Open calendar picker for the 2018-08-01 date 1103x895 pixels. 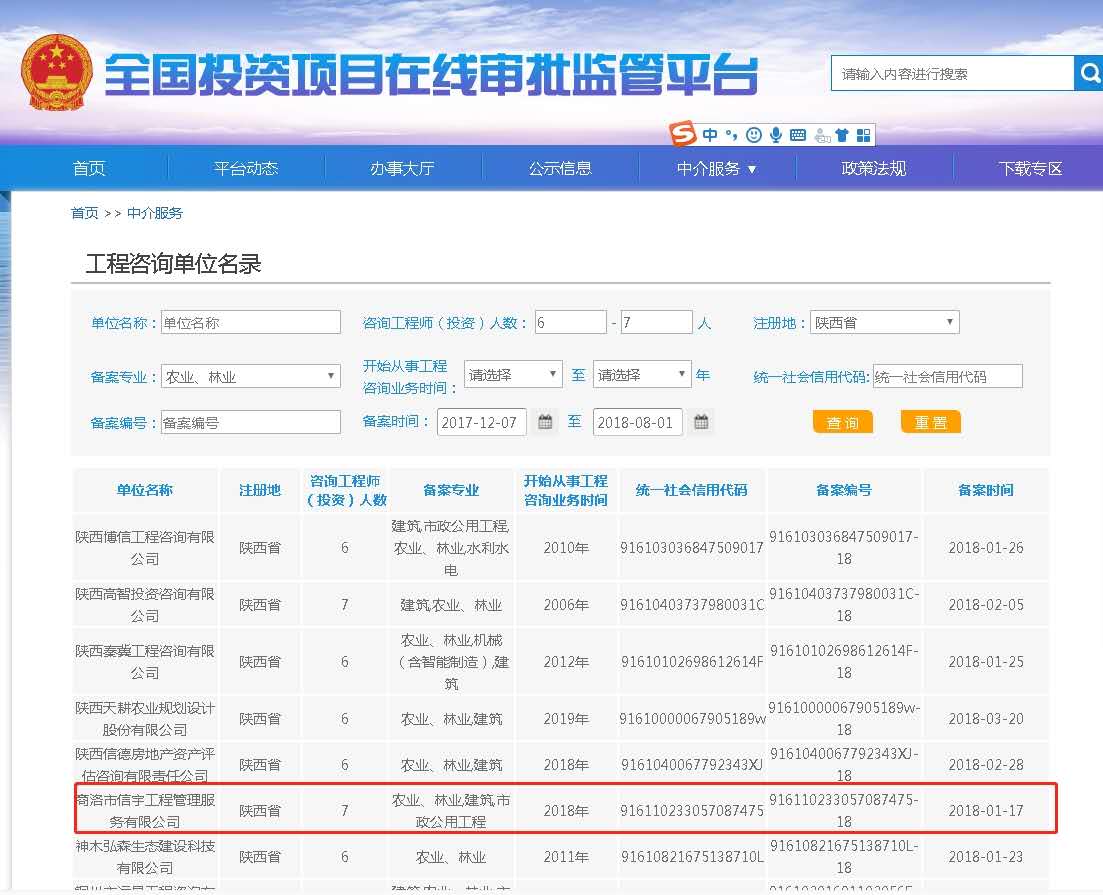tap(701, 422)
